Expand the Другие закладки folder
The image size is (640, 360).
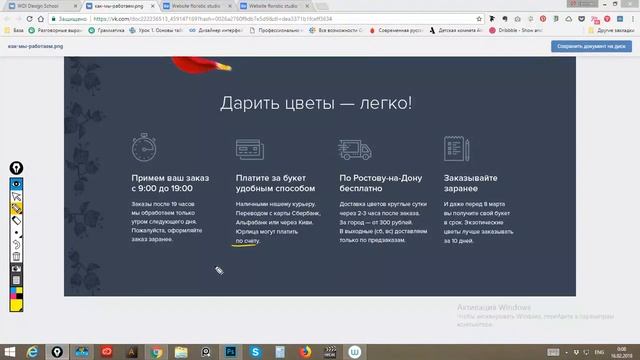(611, 30)
